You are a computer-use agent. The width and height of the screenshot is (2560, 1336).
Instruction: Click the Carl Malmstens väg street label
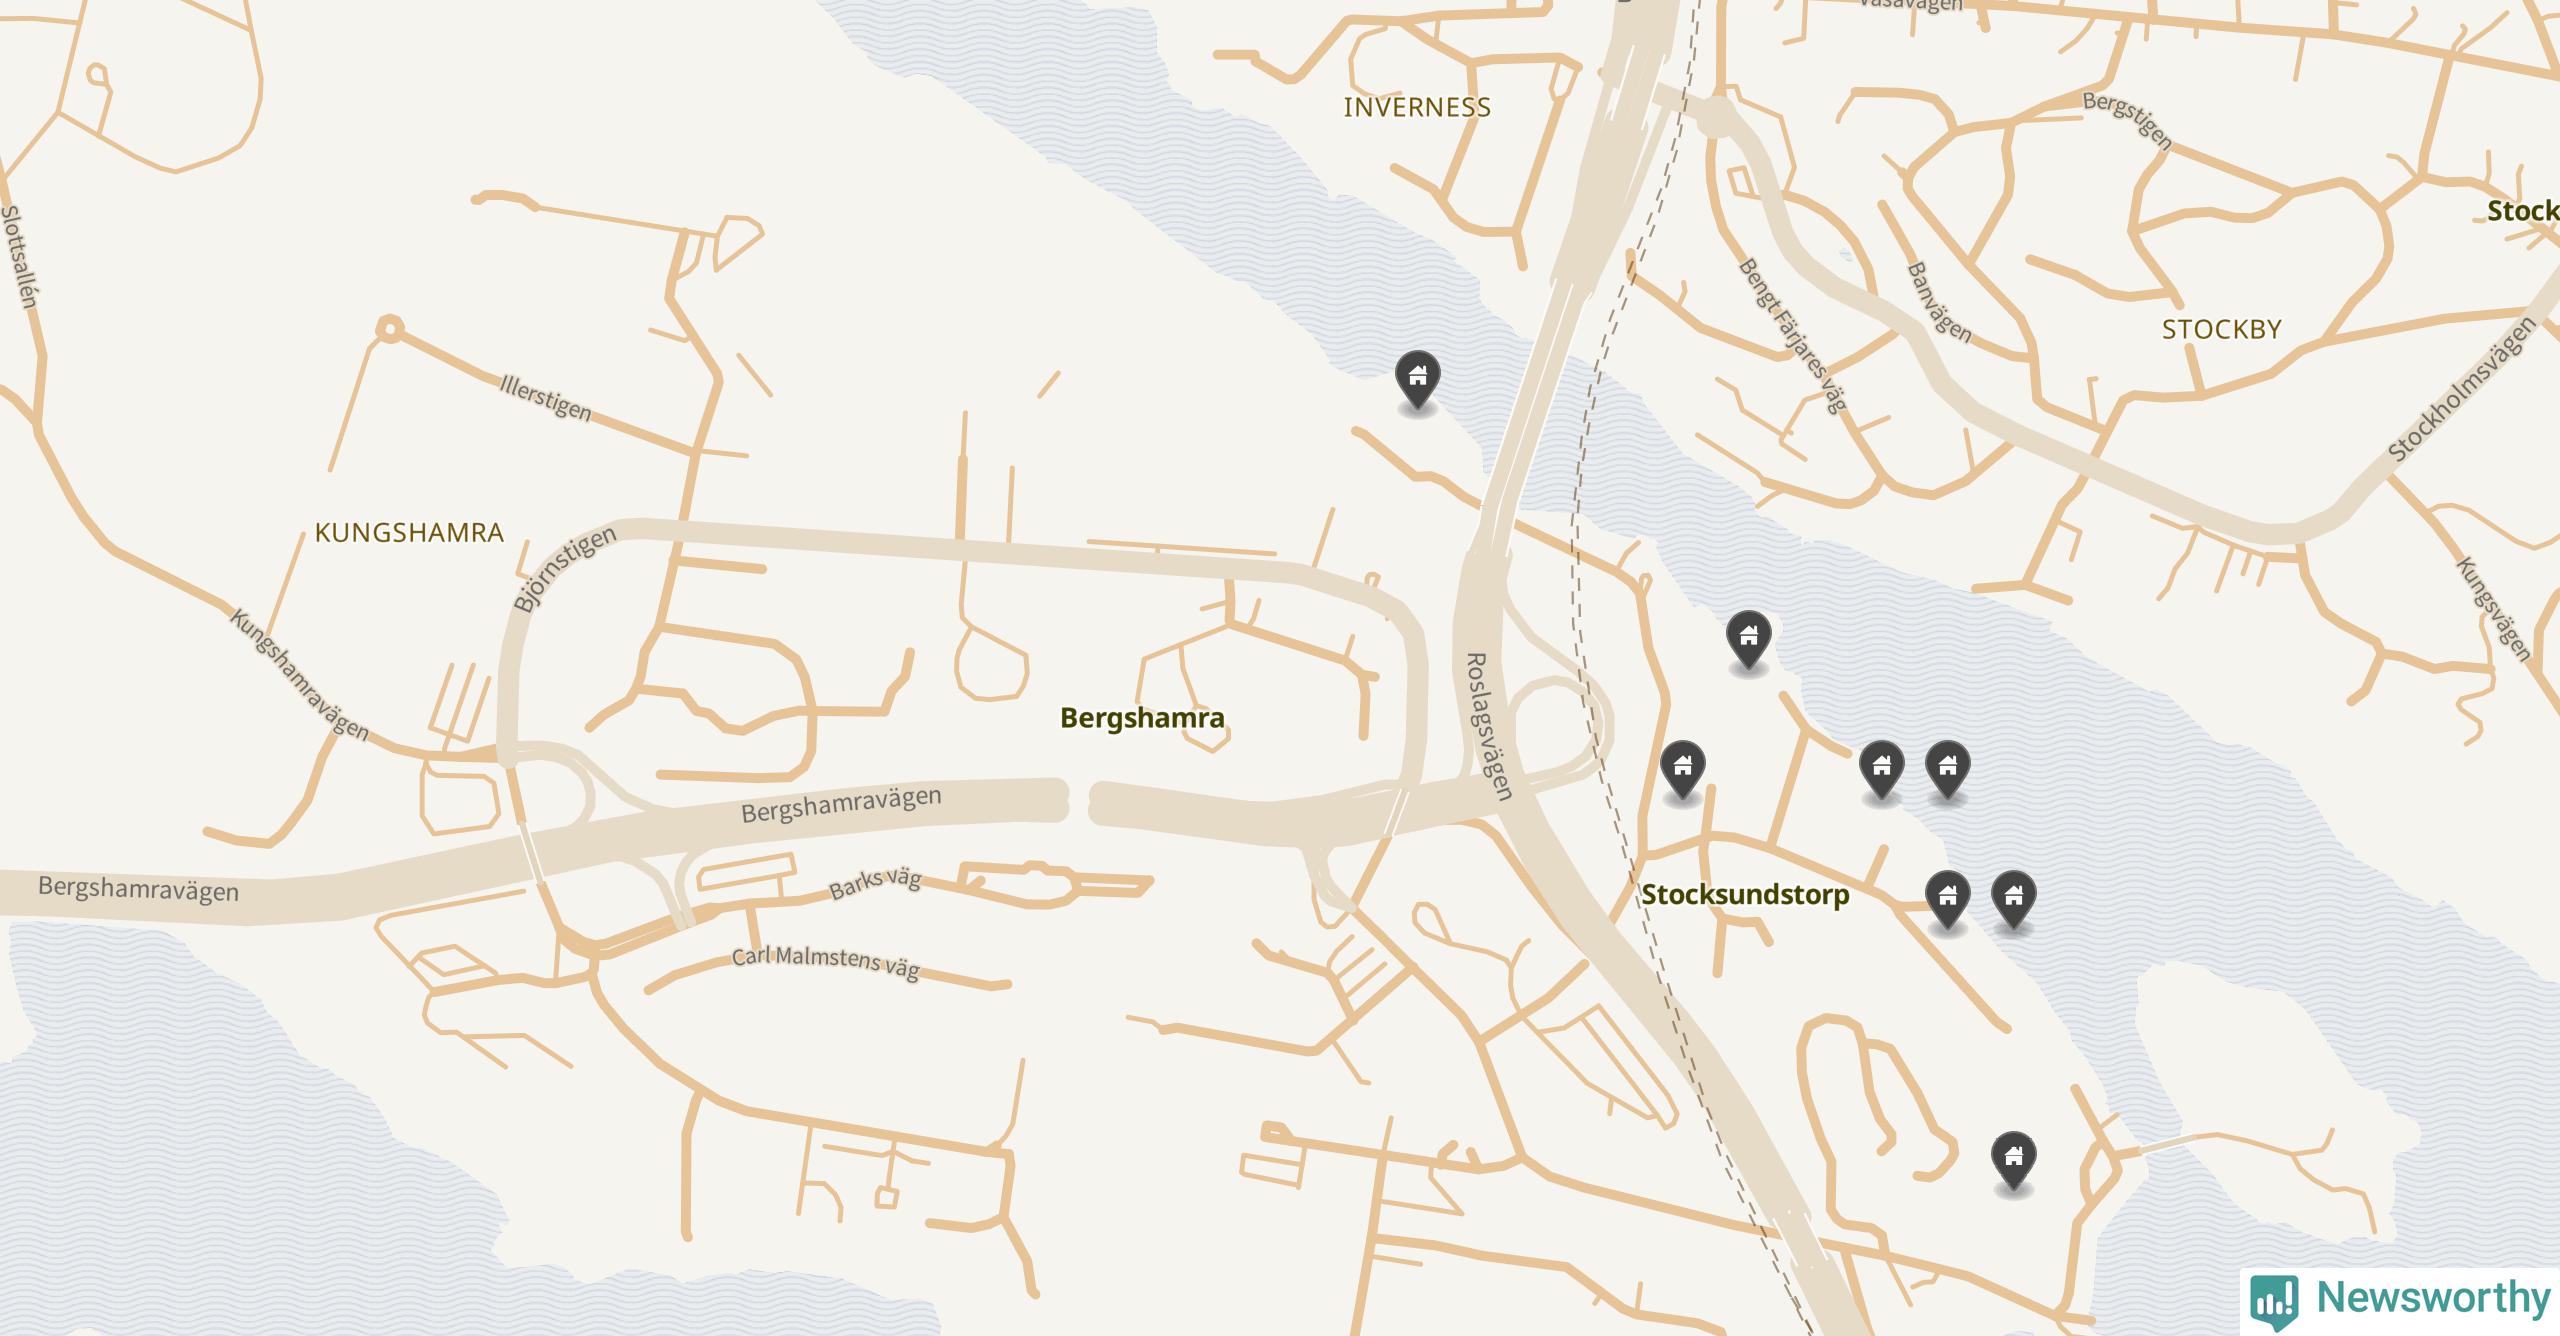point(826,963)
